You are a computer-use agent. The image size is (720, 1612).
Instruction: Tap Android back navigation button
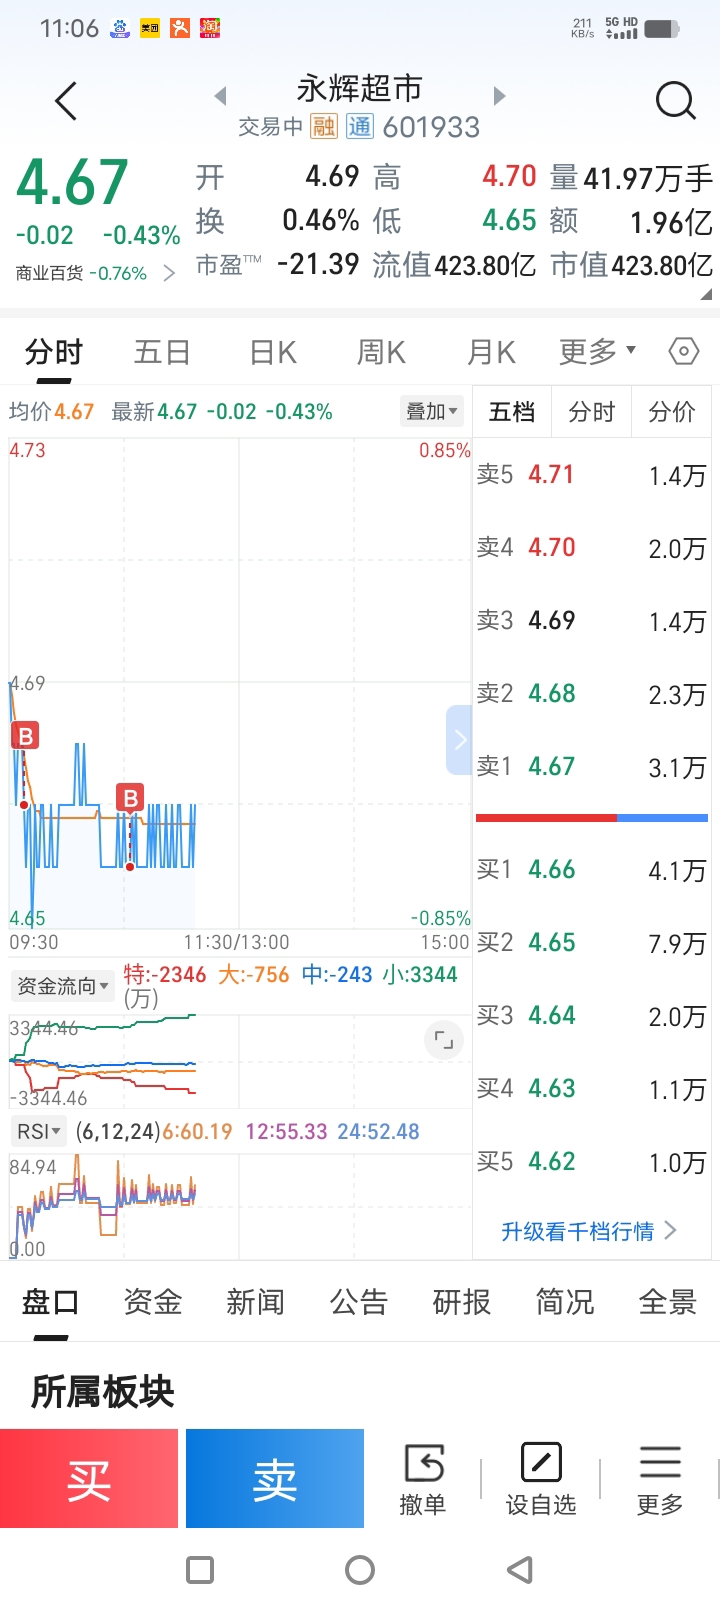click(x=520, y=1570)
